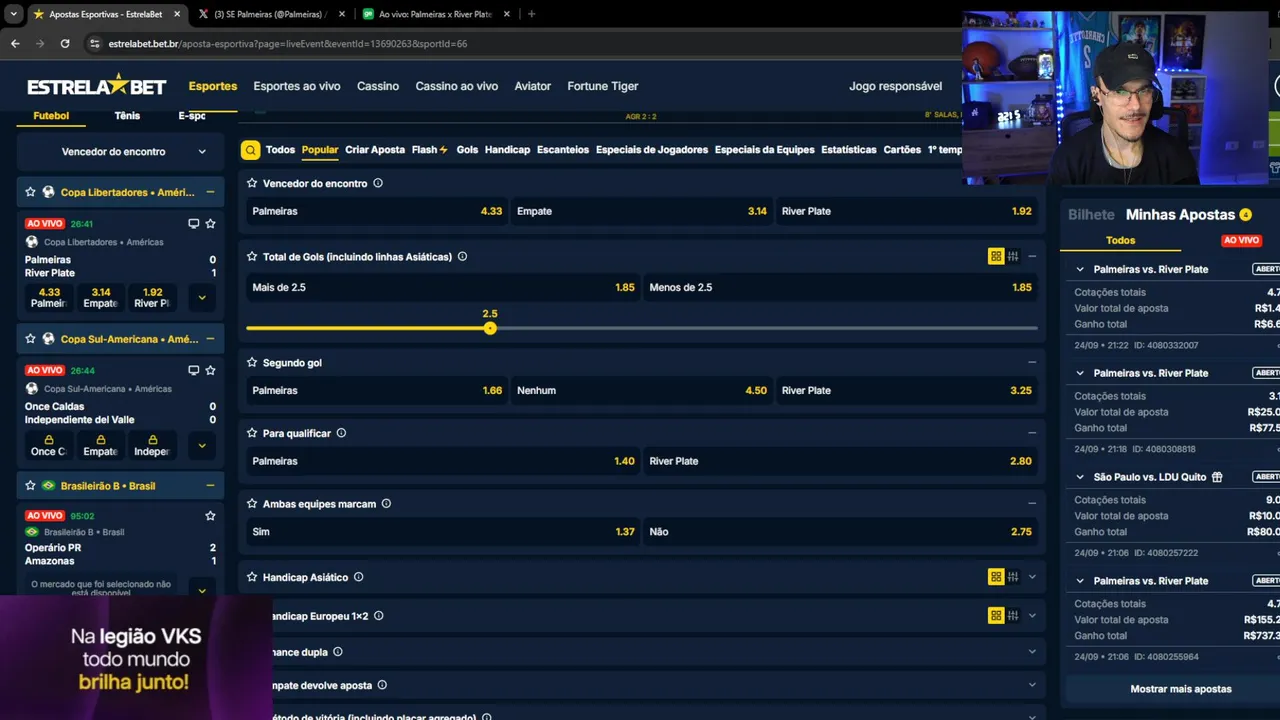1280x720 pixels.
Task: Favorite the Palmeiras vs River Plate sidebar match
Action: pyautogui.click(x=210, y=224)
